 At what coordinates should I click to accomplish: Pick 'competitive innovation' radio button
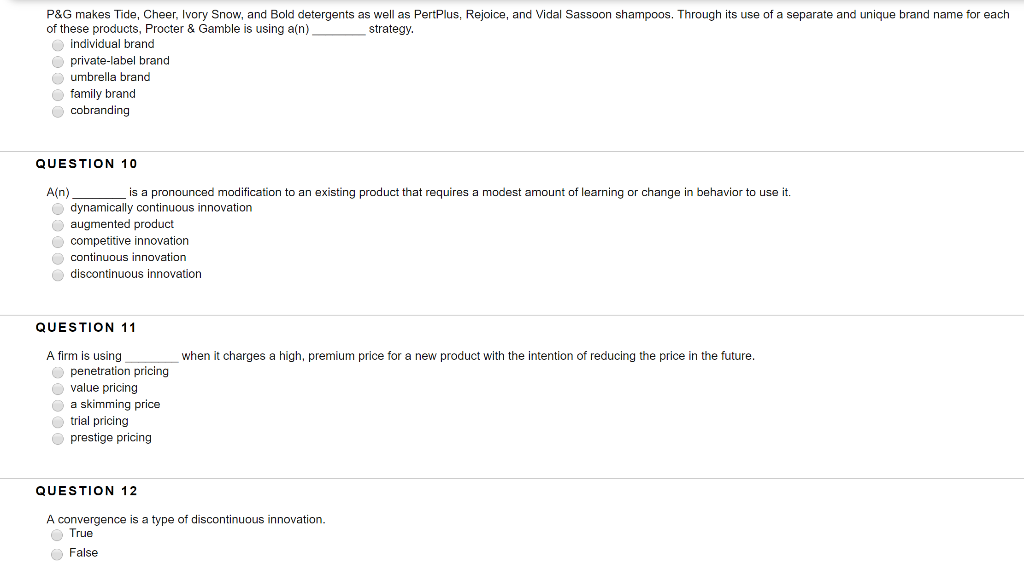58,242
